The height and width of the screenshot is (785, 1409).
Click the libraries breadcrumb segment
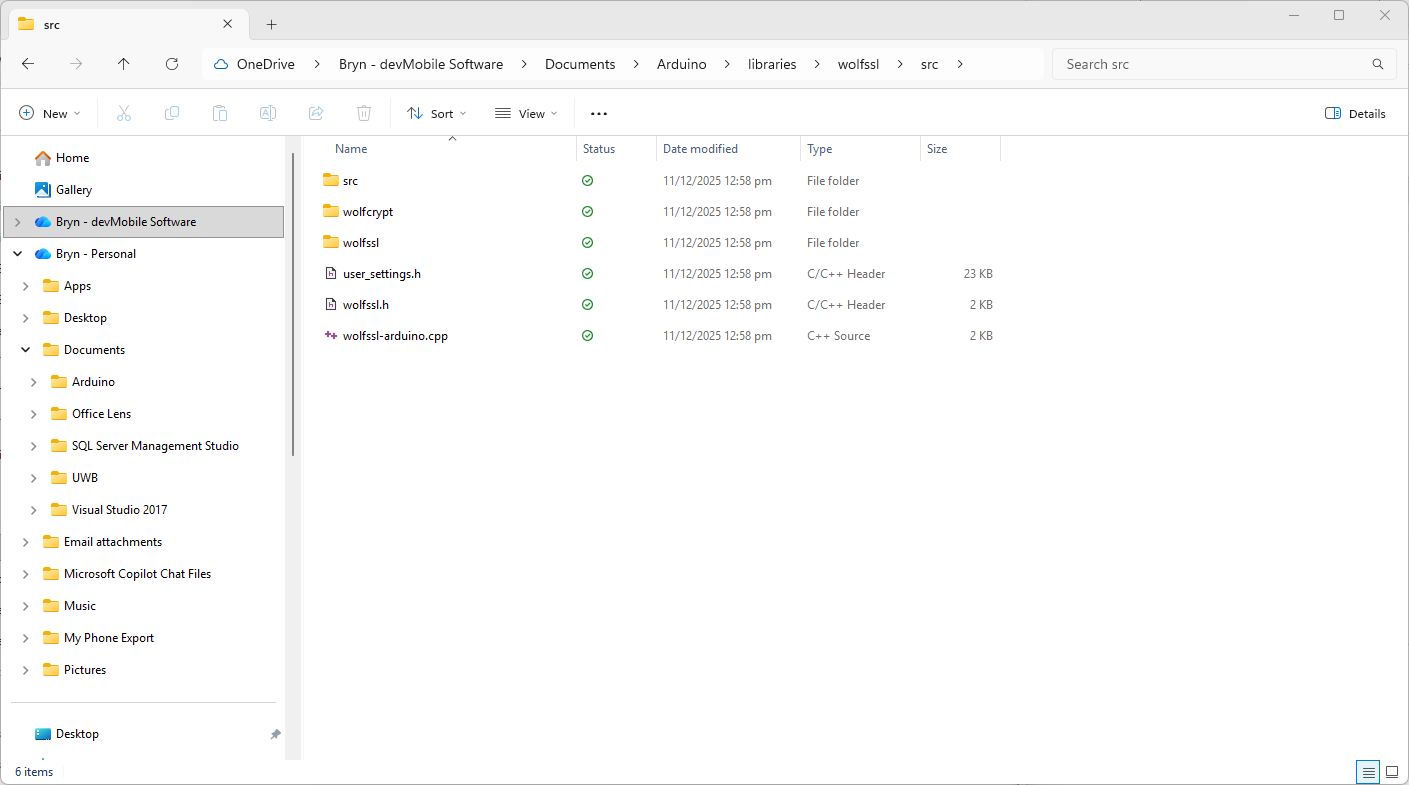772,64
